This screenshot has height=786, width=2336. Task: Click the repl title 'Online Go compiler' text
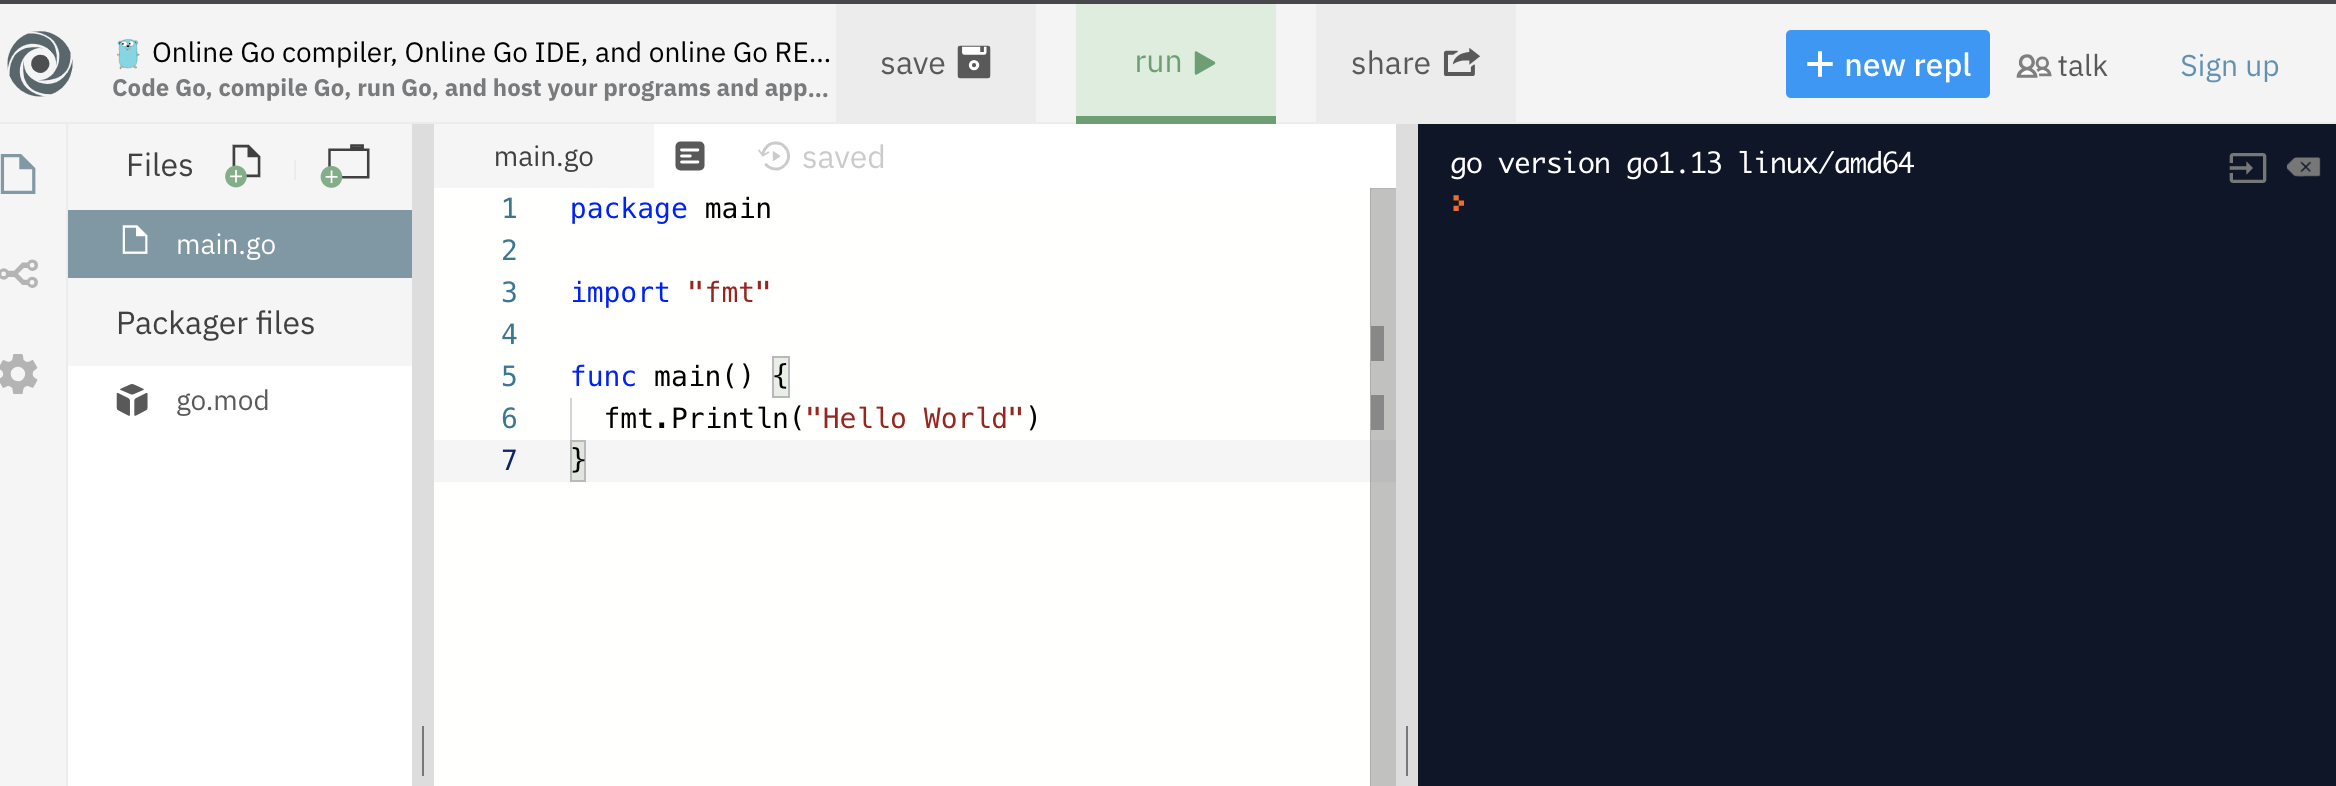(x=491, y=52)
